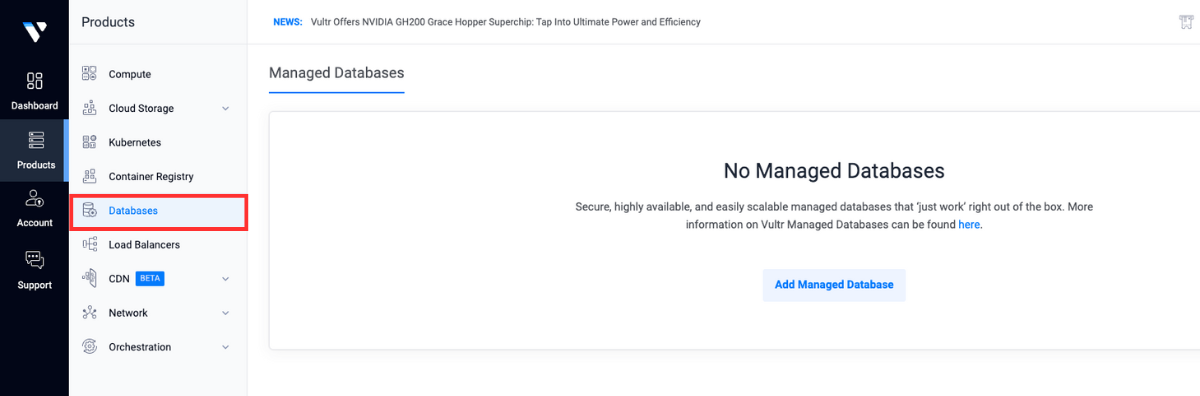Click the Kubernetes icon
This screenshot has height=396, width=1200.
tap(89, 142)
